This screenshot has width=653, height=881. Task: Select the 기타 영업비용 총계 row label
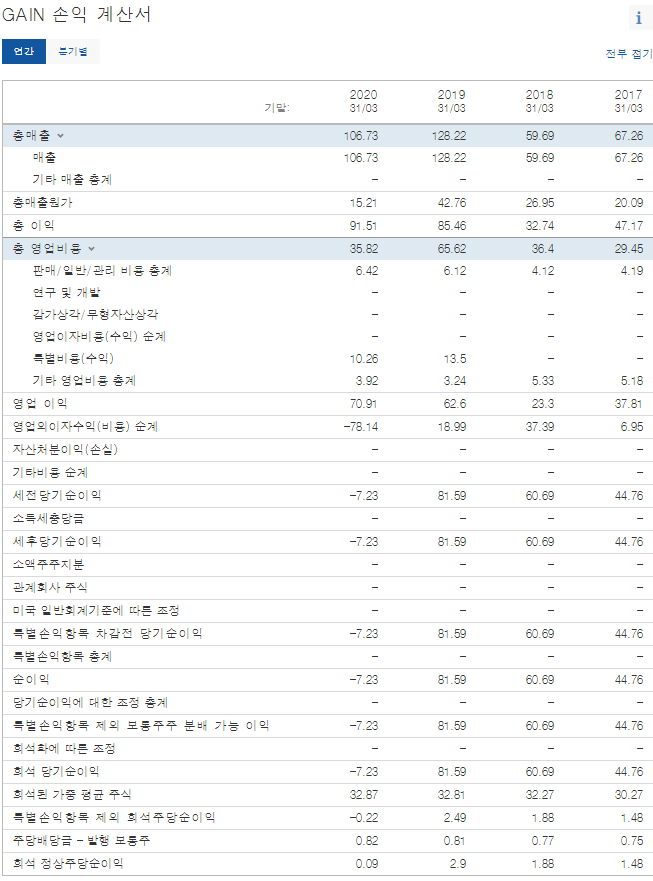point(84,380)
